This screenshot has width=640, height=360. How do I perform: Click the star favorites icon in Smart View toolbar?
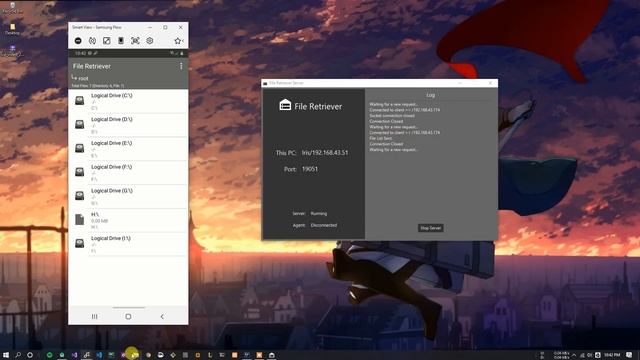click(x=178, y=41)
